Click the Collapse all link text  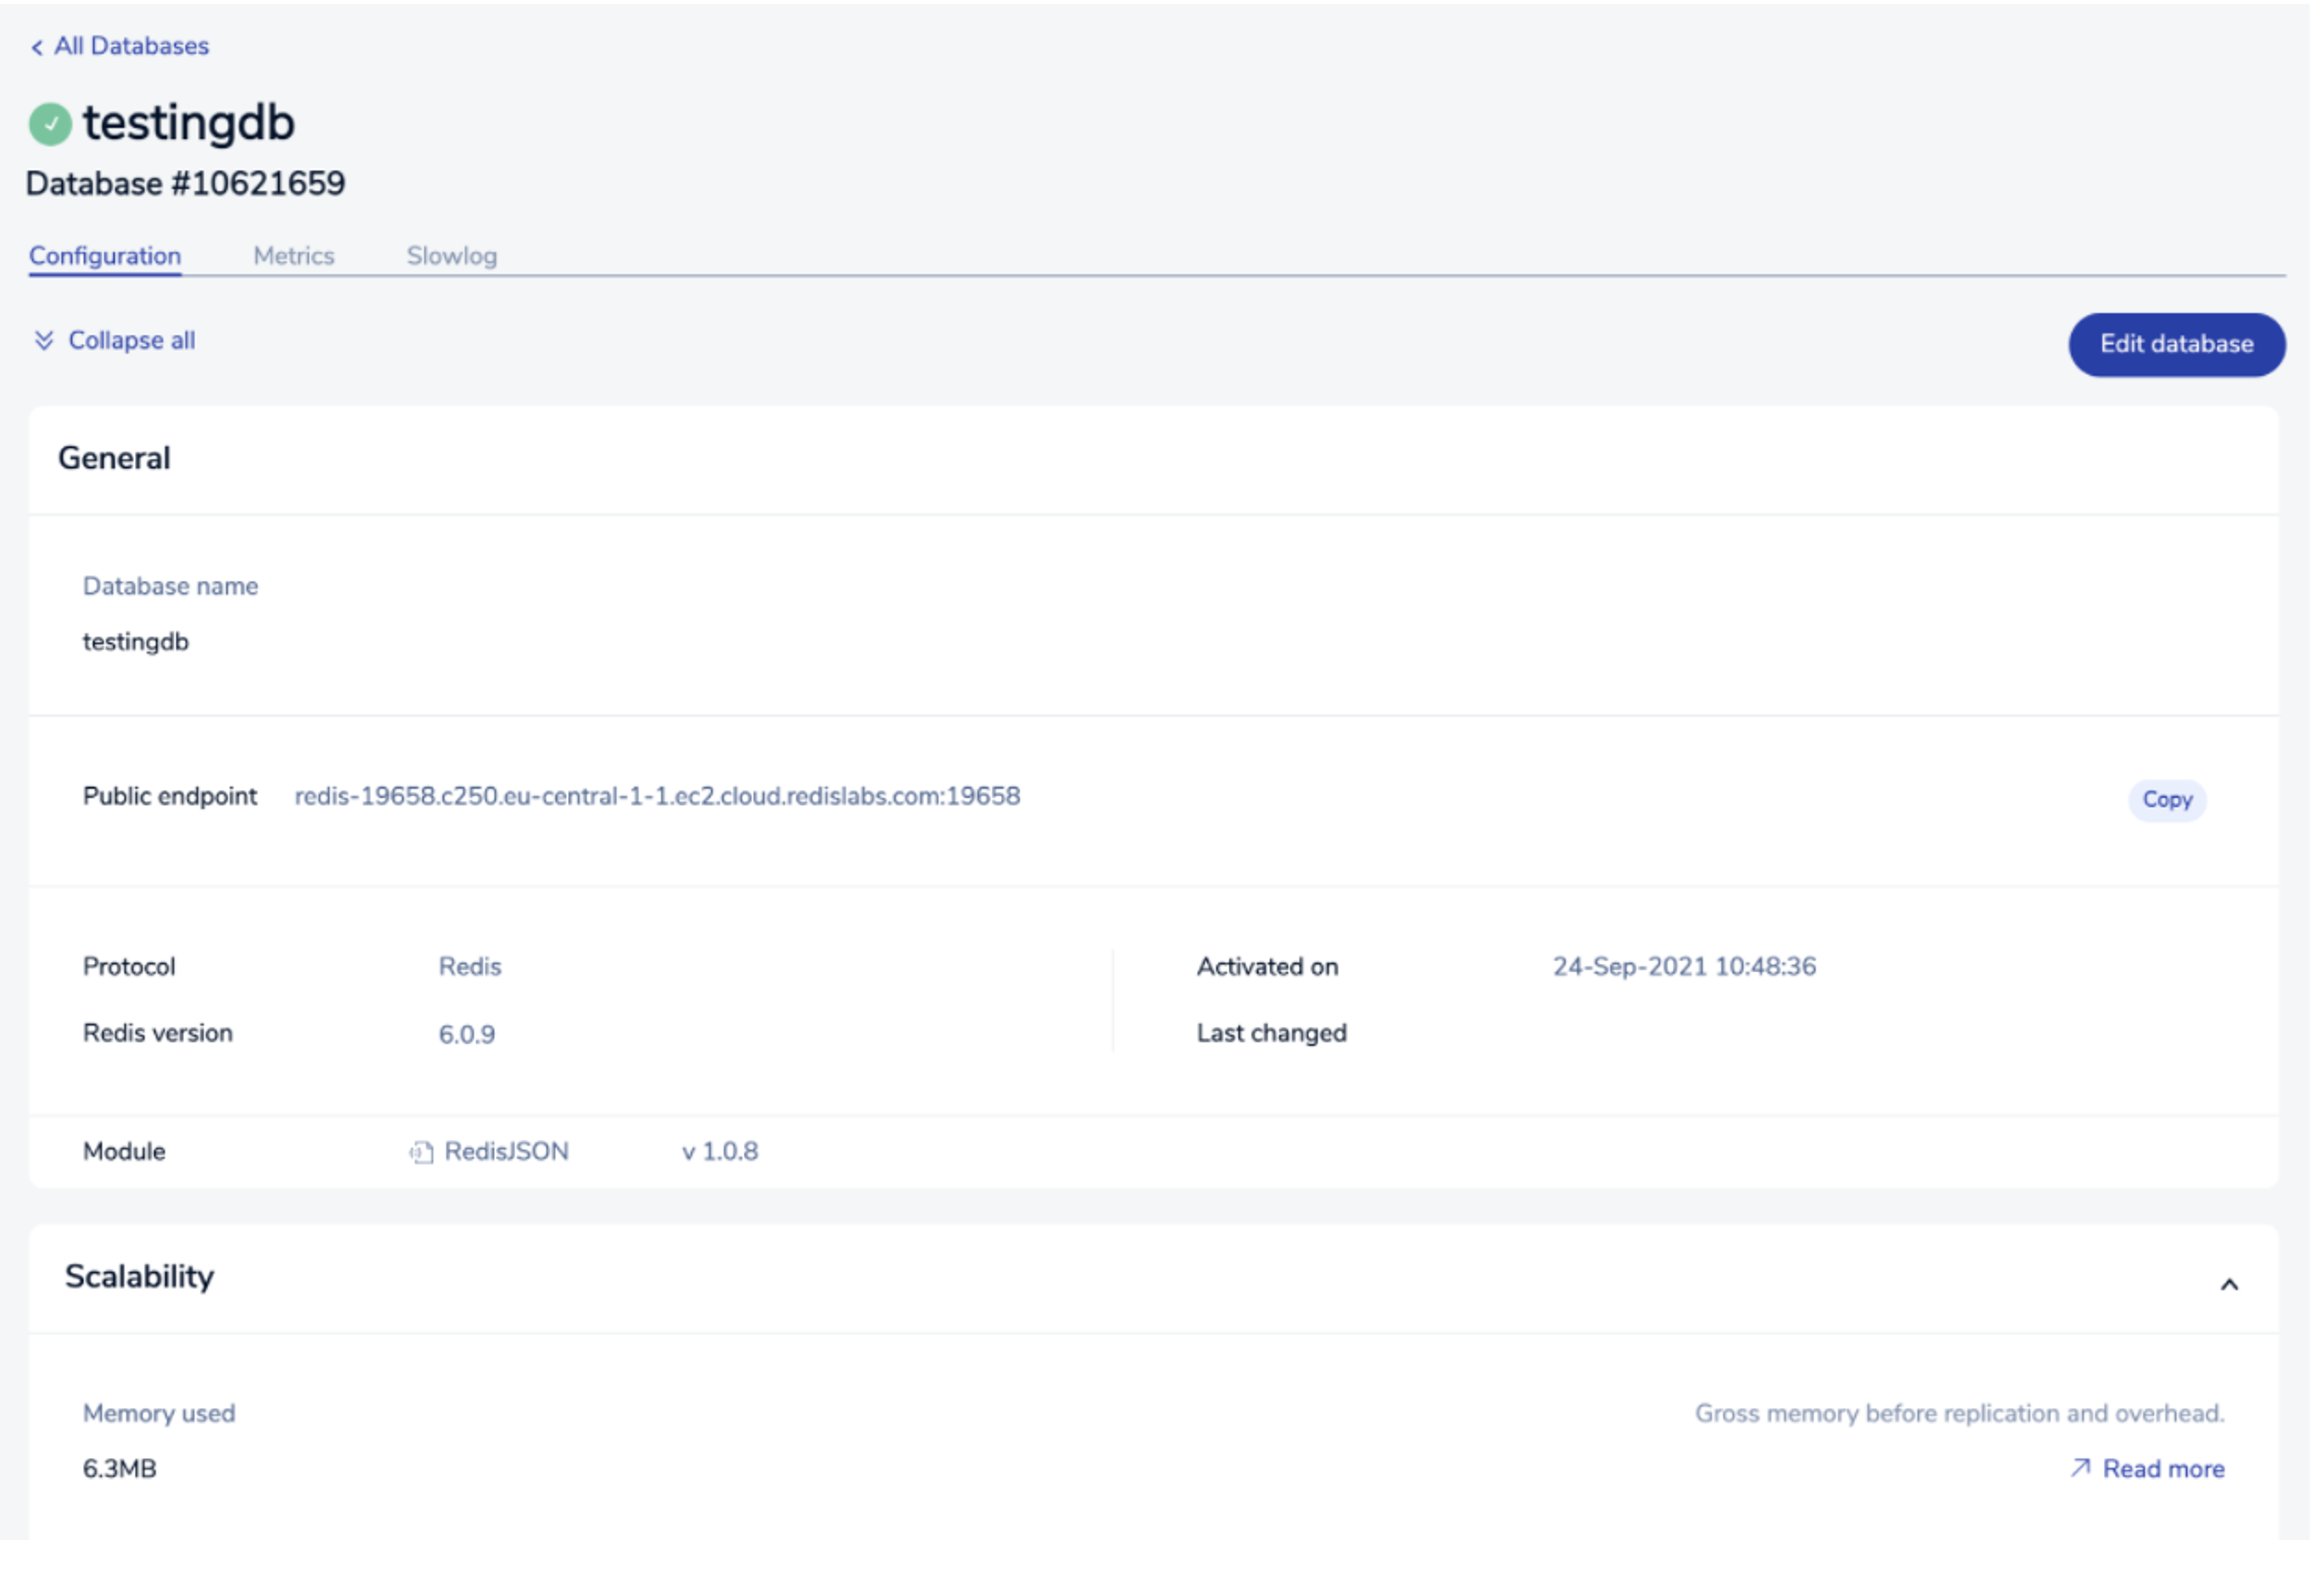click(x=131, y=341)
